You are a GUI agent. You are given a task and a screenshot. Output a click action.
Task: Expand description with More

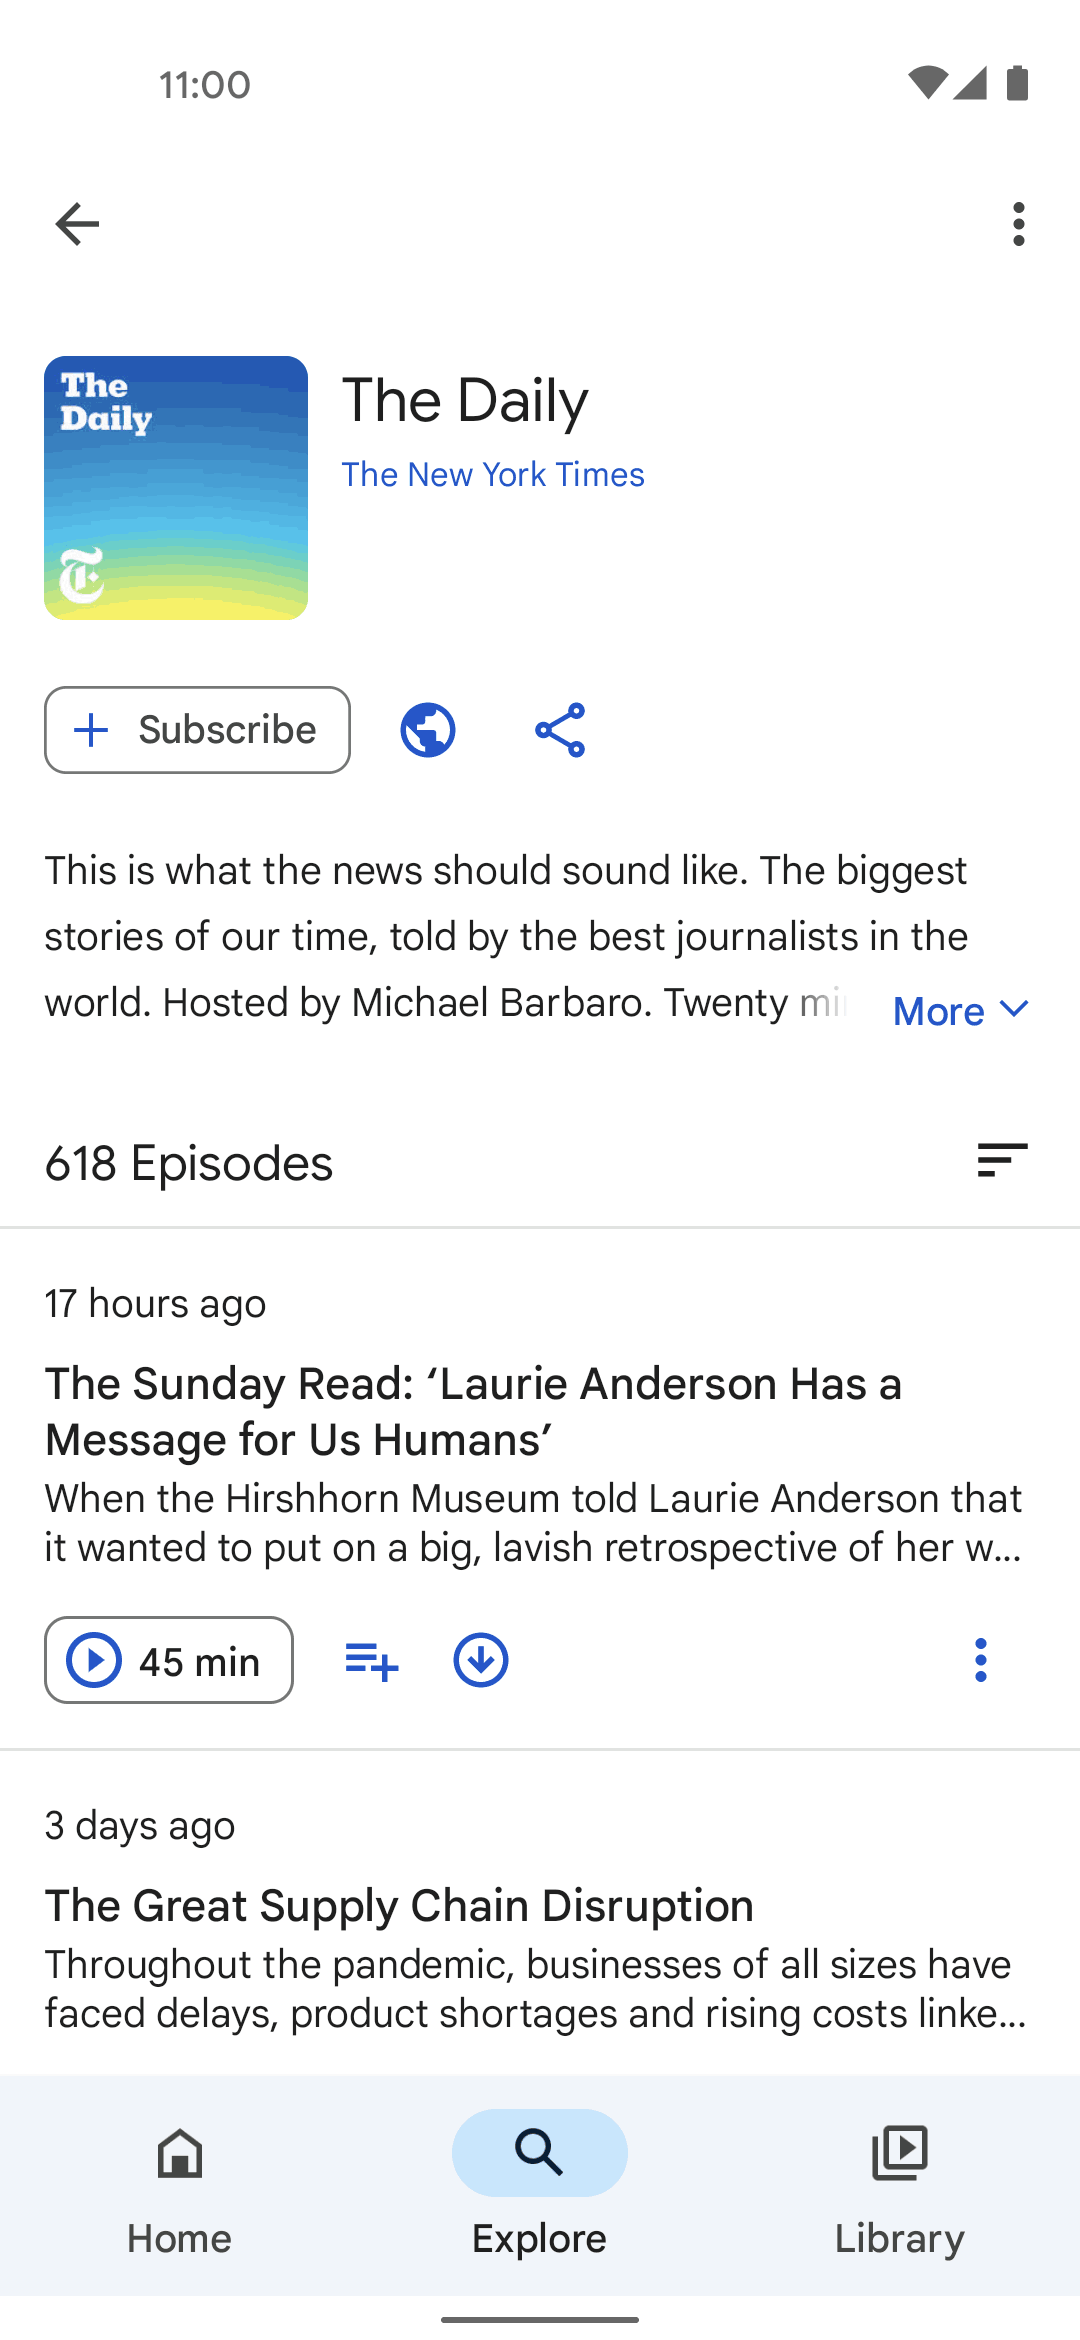(x=960, y=1011)
